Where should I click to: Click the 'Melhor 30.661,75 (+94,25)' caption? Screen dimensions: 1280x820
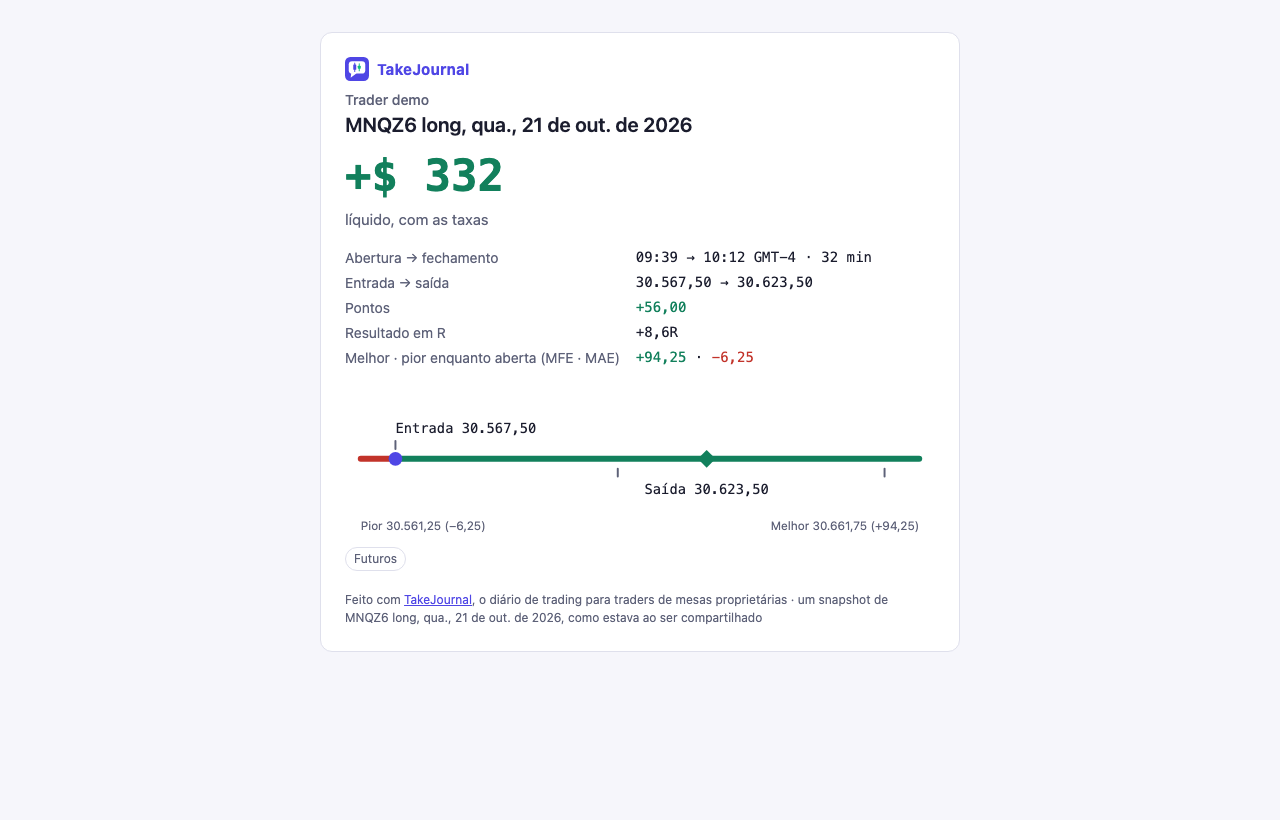(x=845, y=526)
